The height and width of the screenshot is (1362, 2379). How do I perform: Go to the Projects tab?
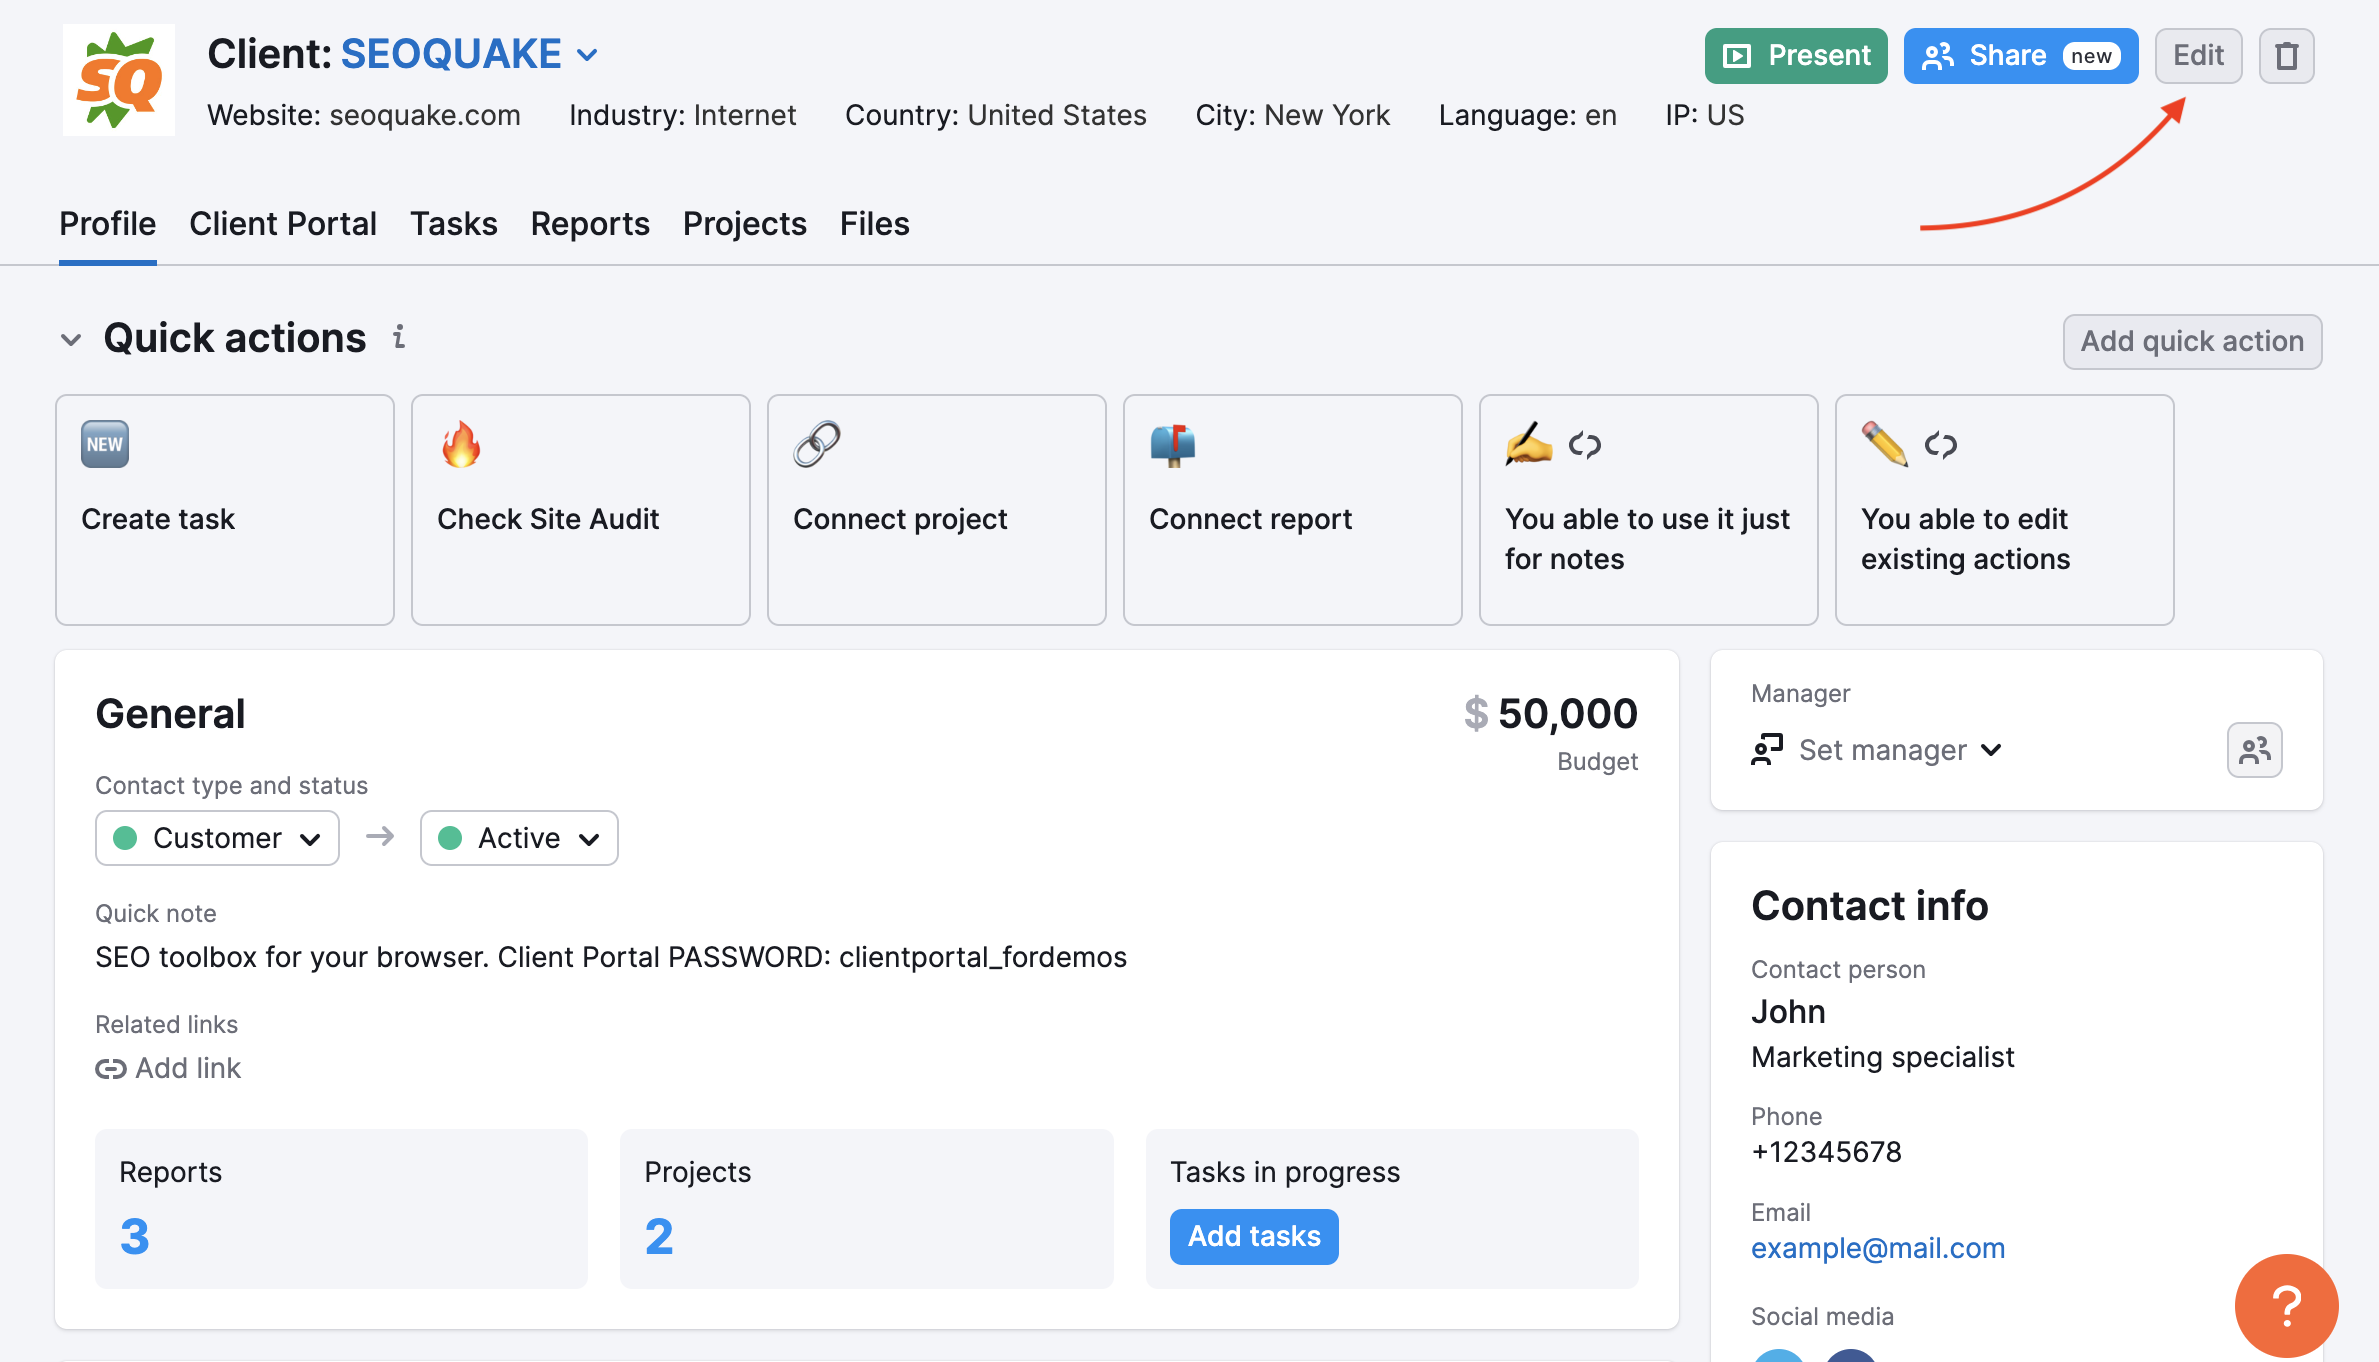point(745,224)
